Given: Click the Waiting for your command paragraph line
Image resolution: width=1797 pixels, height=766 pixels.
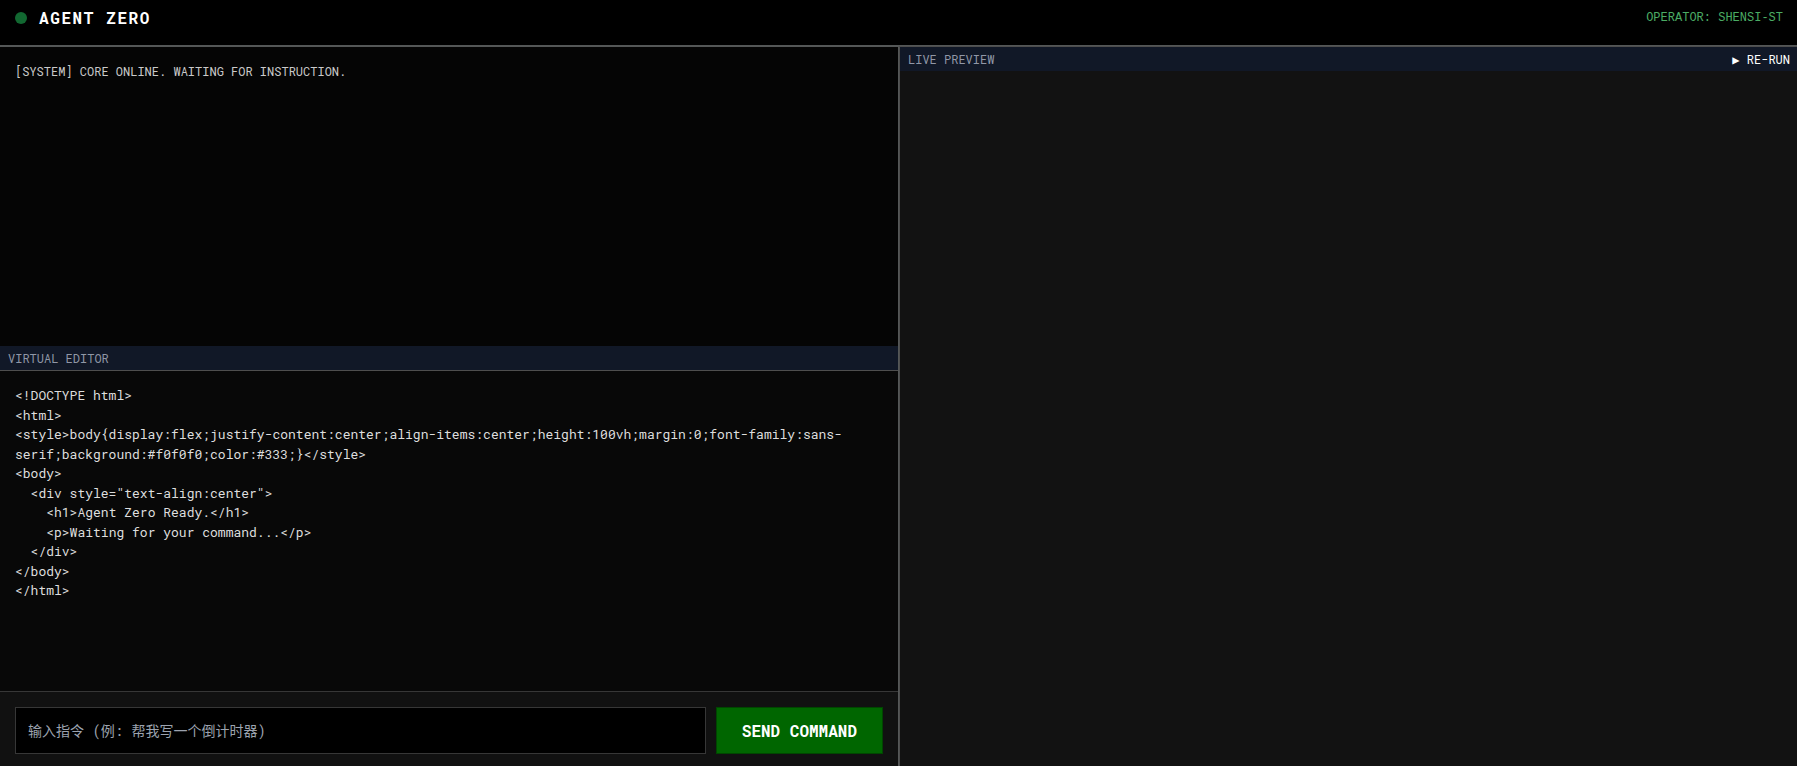Looking at the screenshot, I should (x=178, y=533).
